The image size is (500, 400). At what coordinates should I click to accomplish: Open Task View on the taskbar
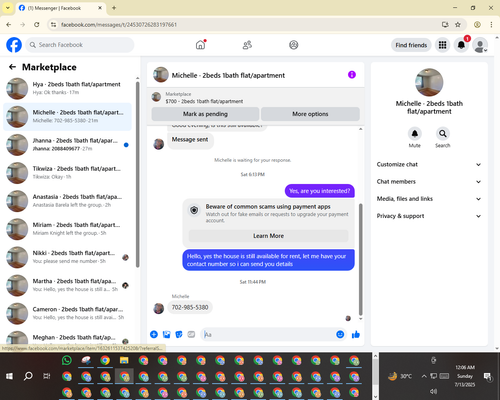(47, 376)
